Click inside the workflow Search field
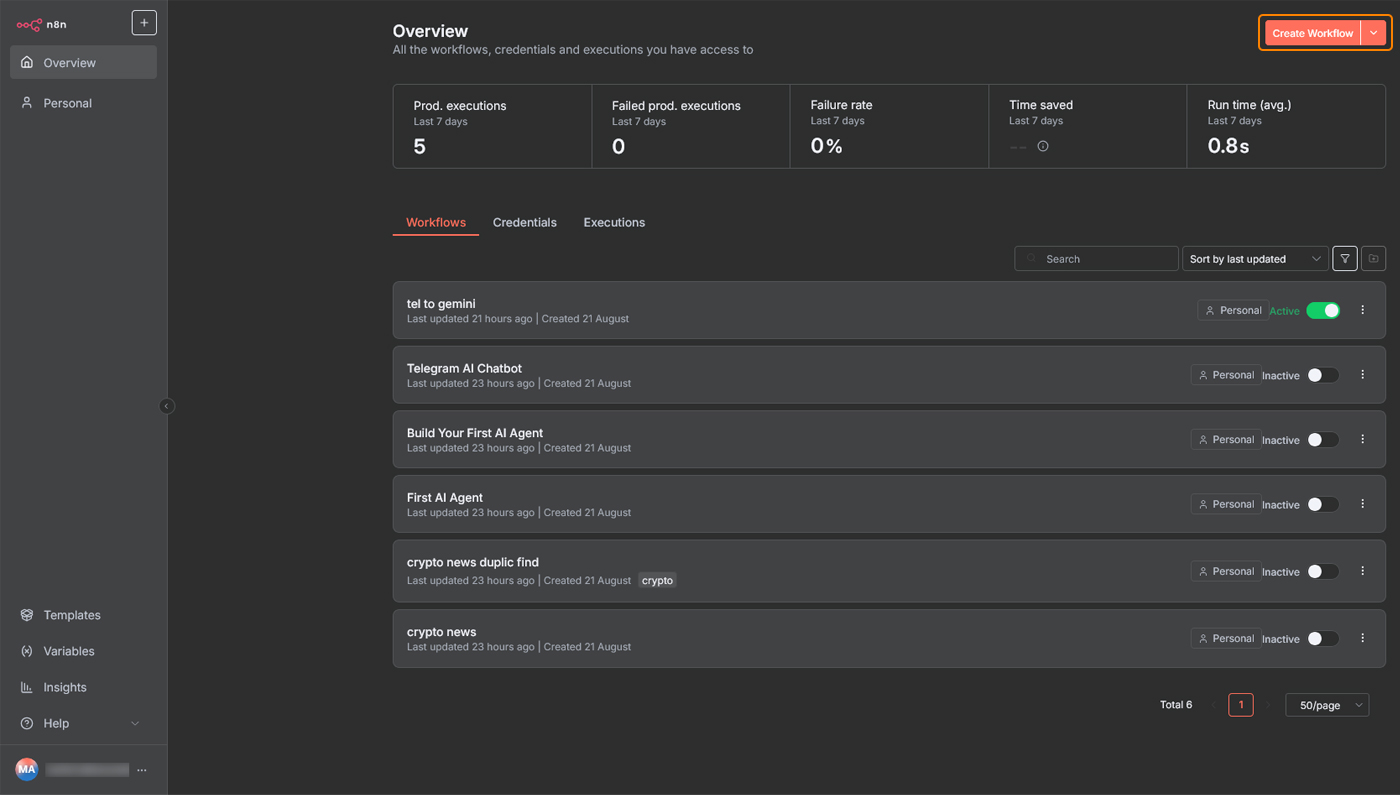Viewport: 1400px width, 795px height. pos(1096,258)
